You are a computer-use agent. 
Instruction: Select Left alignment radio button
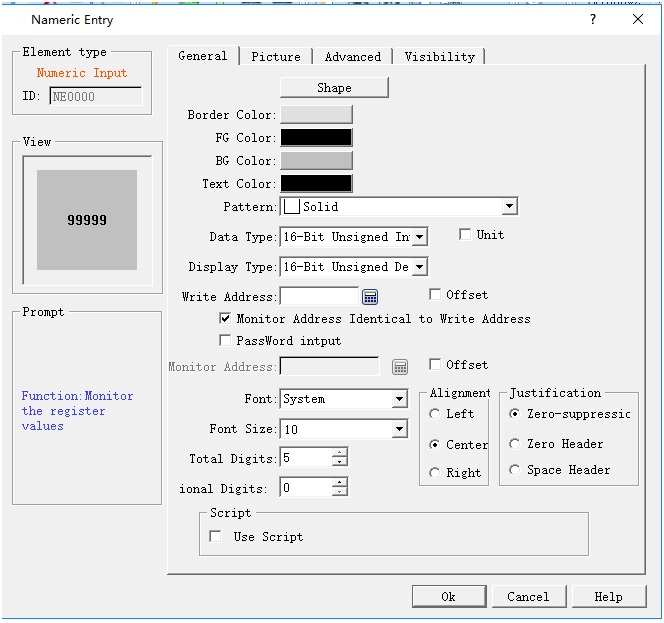tap(435, 414)
